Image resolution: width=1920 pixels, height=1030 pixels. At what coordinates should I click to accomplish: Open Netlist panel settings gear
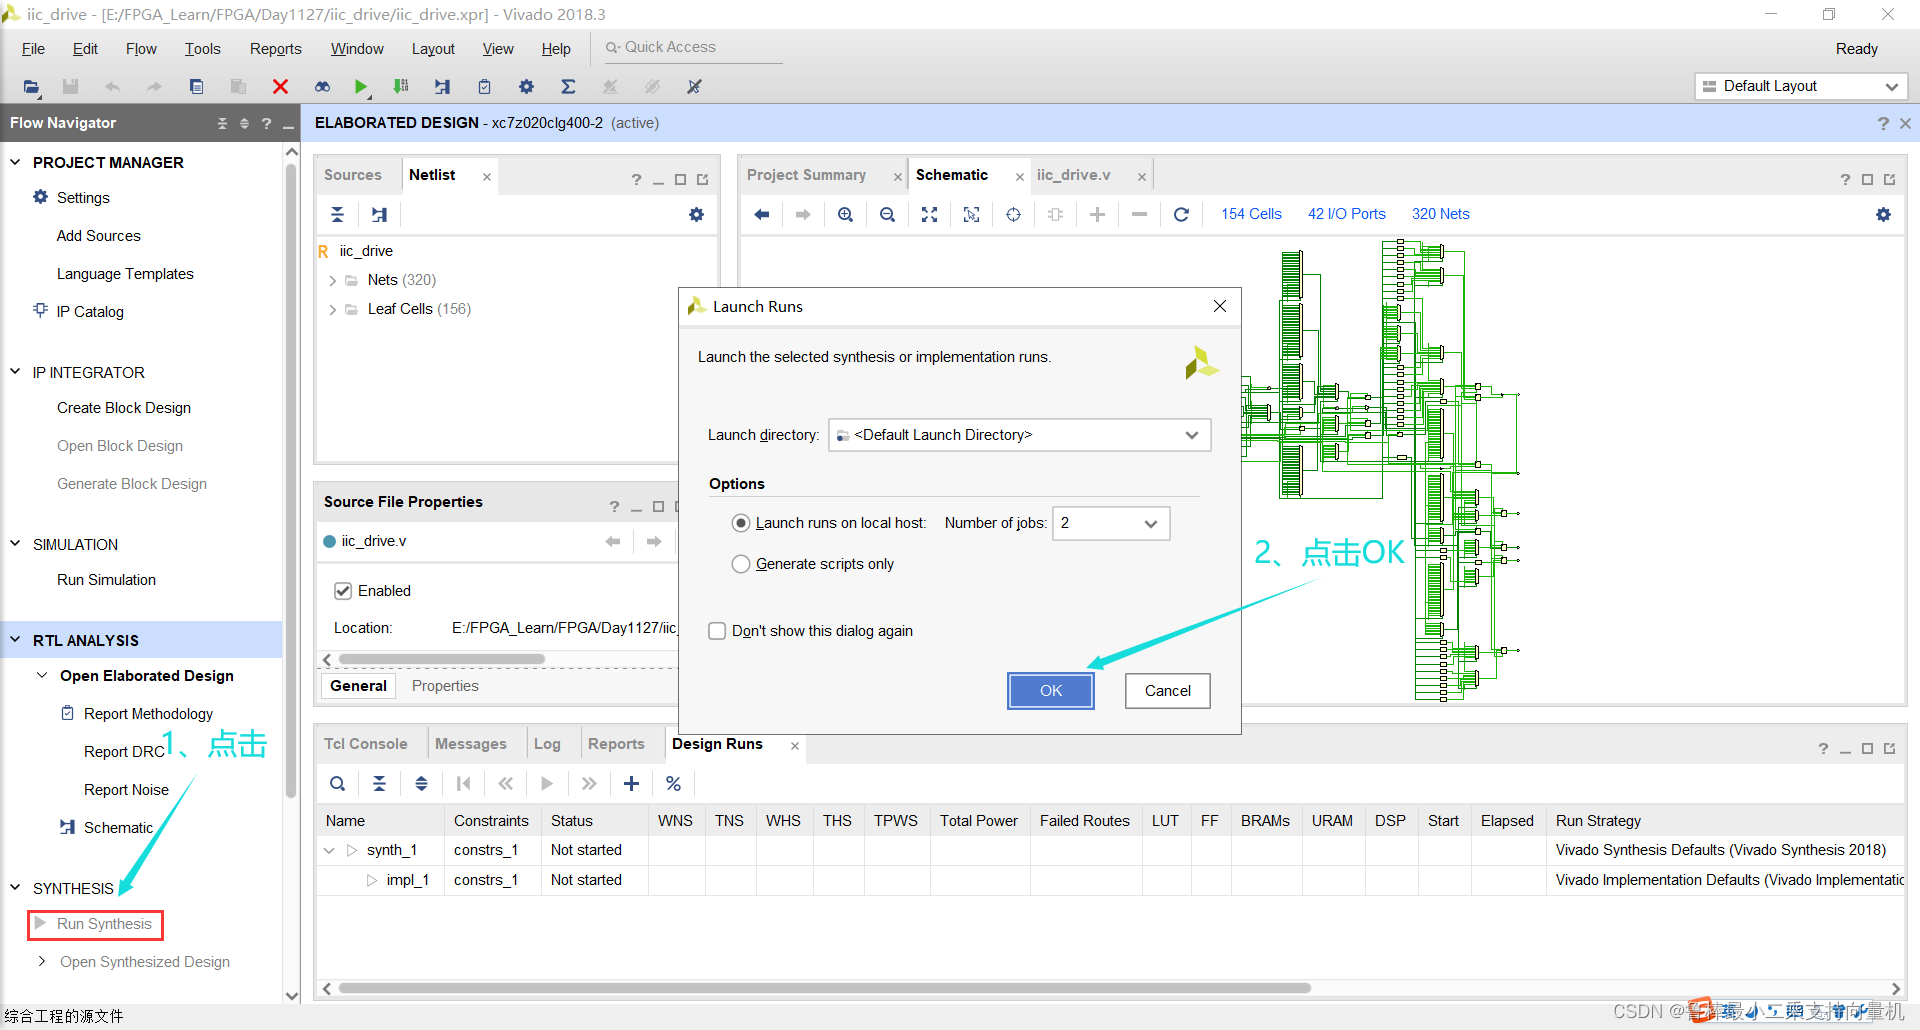pyautogui.click(x=696, y=214)
